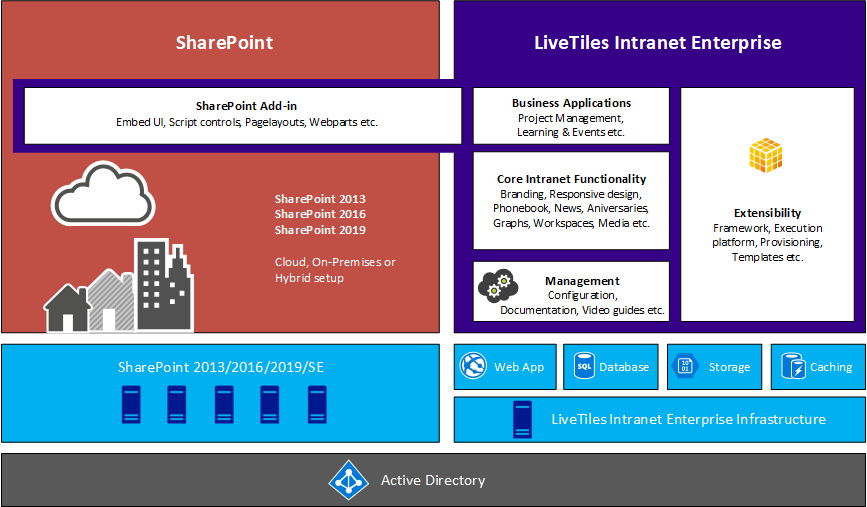The image size is (867, 507).
Task: Click the Active Directory label
Action: pyautogui.click(x=433, y=480)
